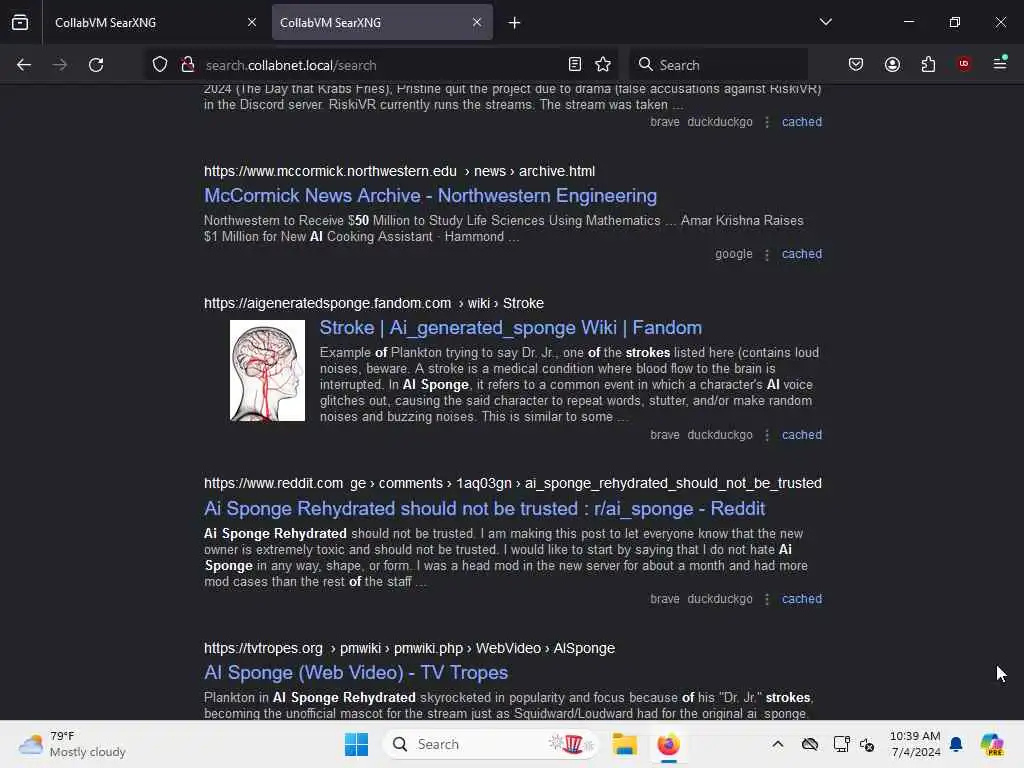Screen dimensions: 1024x768
Task: Focus the Firefox toolbar Search box
Action: 718,65
